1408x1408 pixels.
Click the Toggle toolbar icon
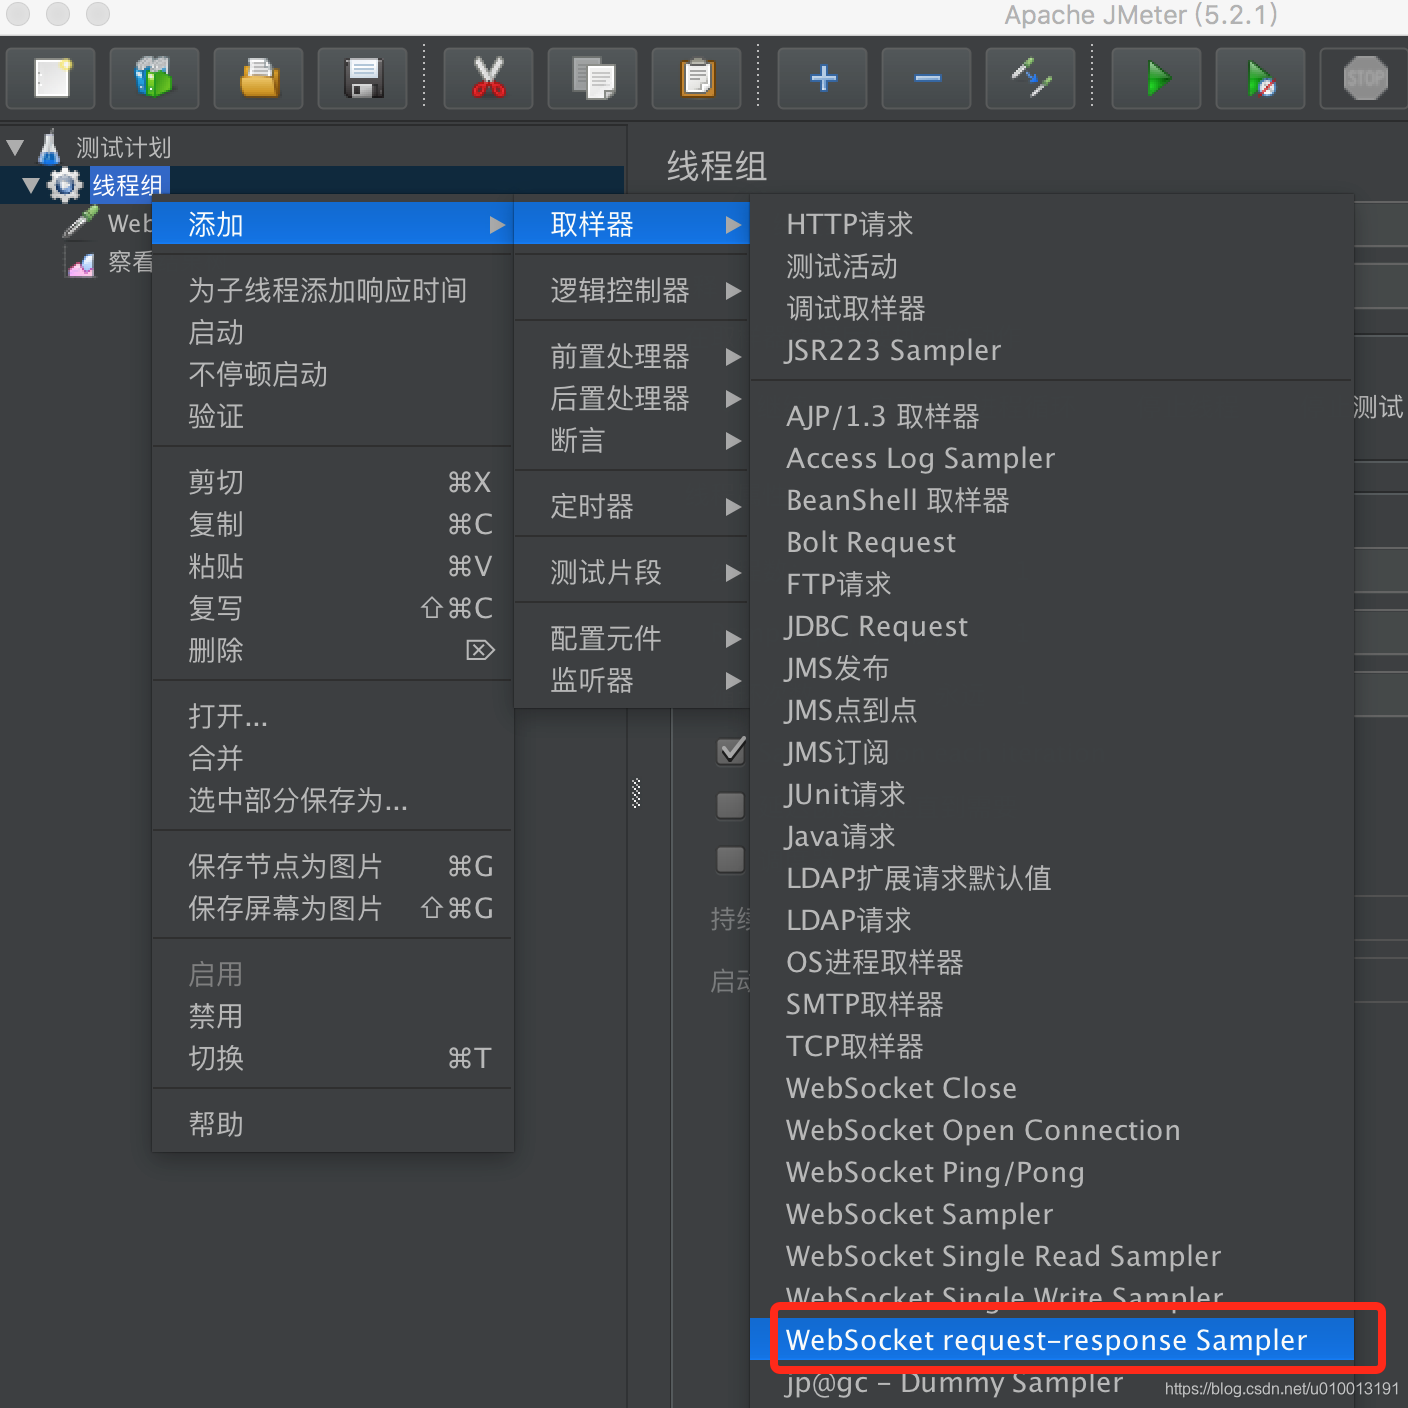[x=1031, y=78]
